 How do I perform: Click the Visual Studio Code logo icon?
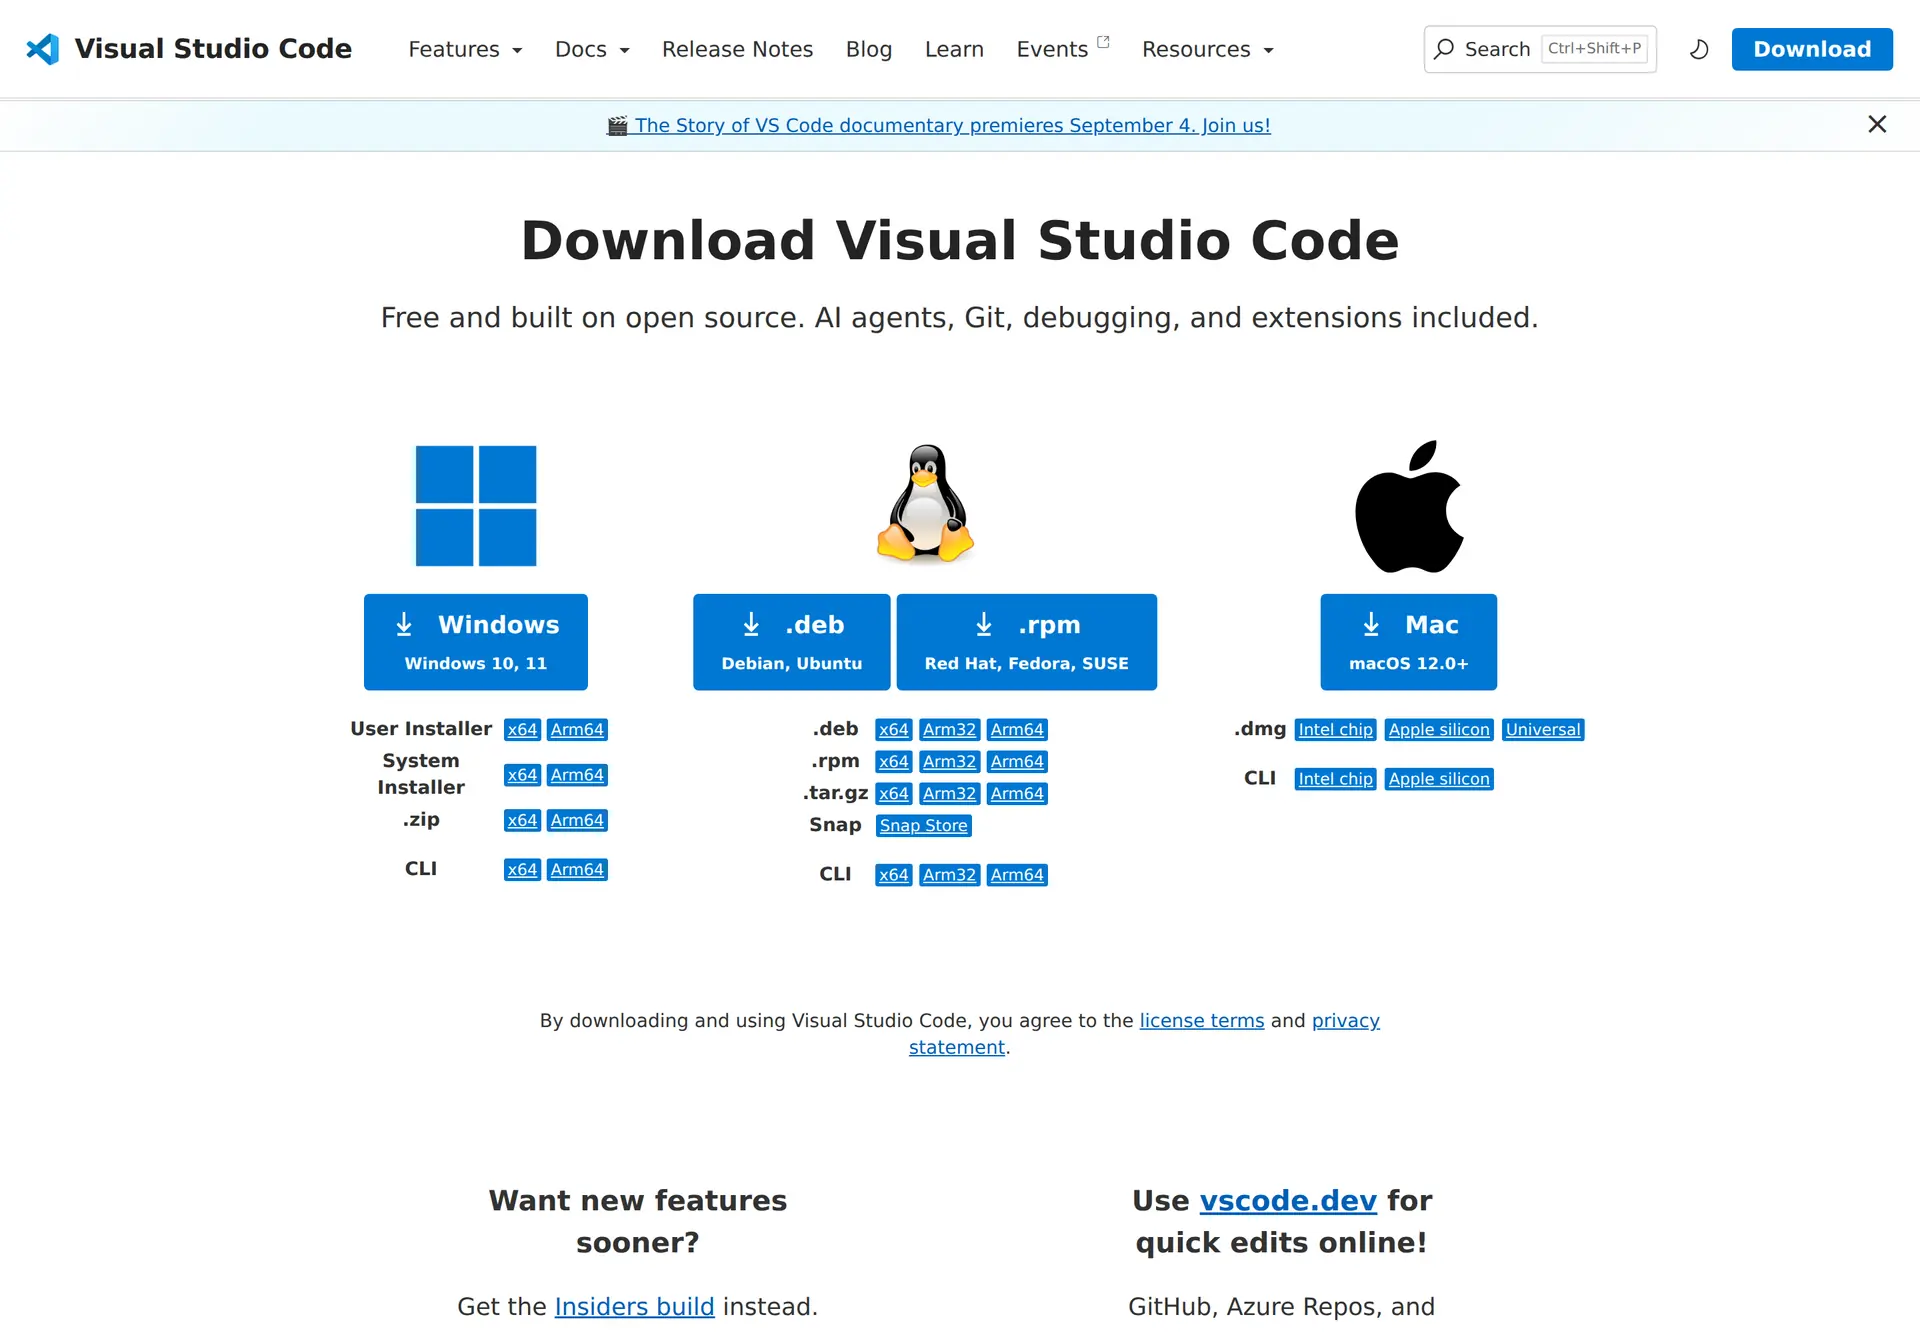click(x=43, y=49)
